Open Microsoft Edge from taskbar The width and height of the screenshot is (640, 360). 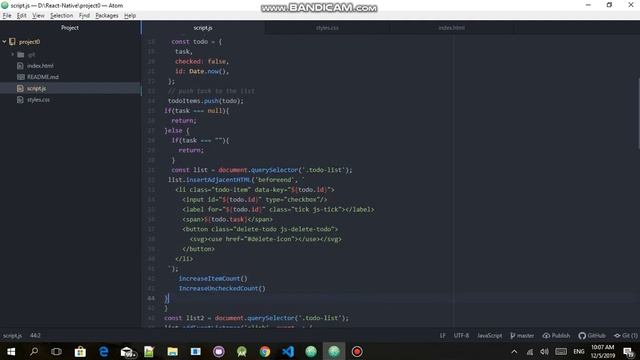click(104, 351)
